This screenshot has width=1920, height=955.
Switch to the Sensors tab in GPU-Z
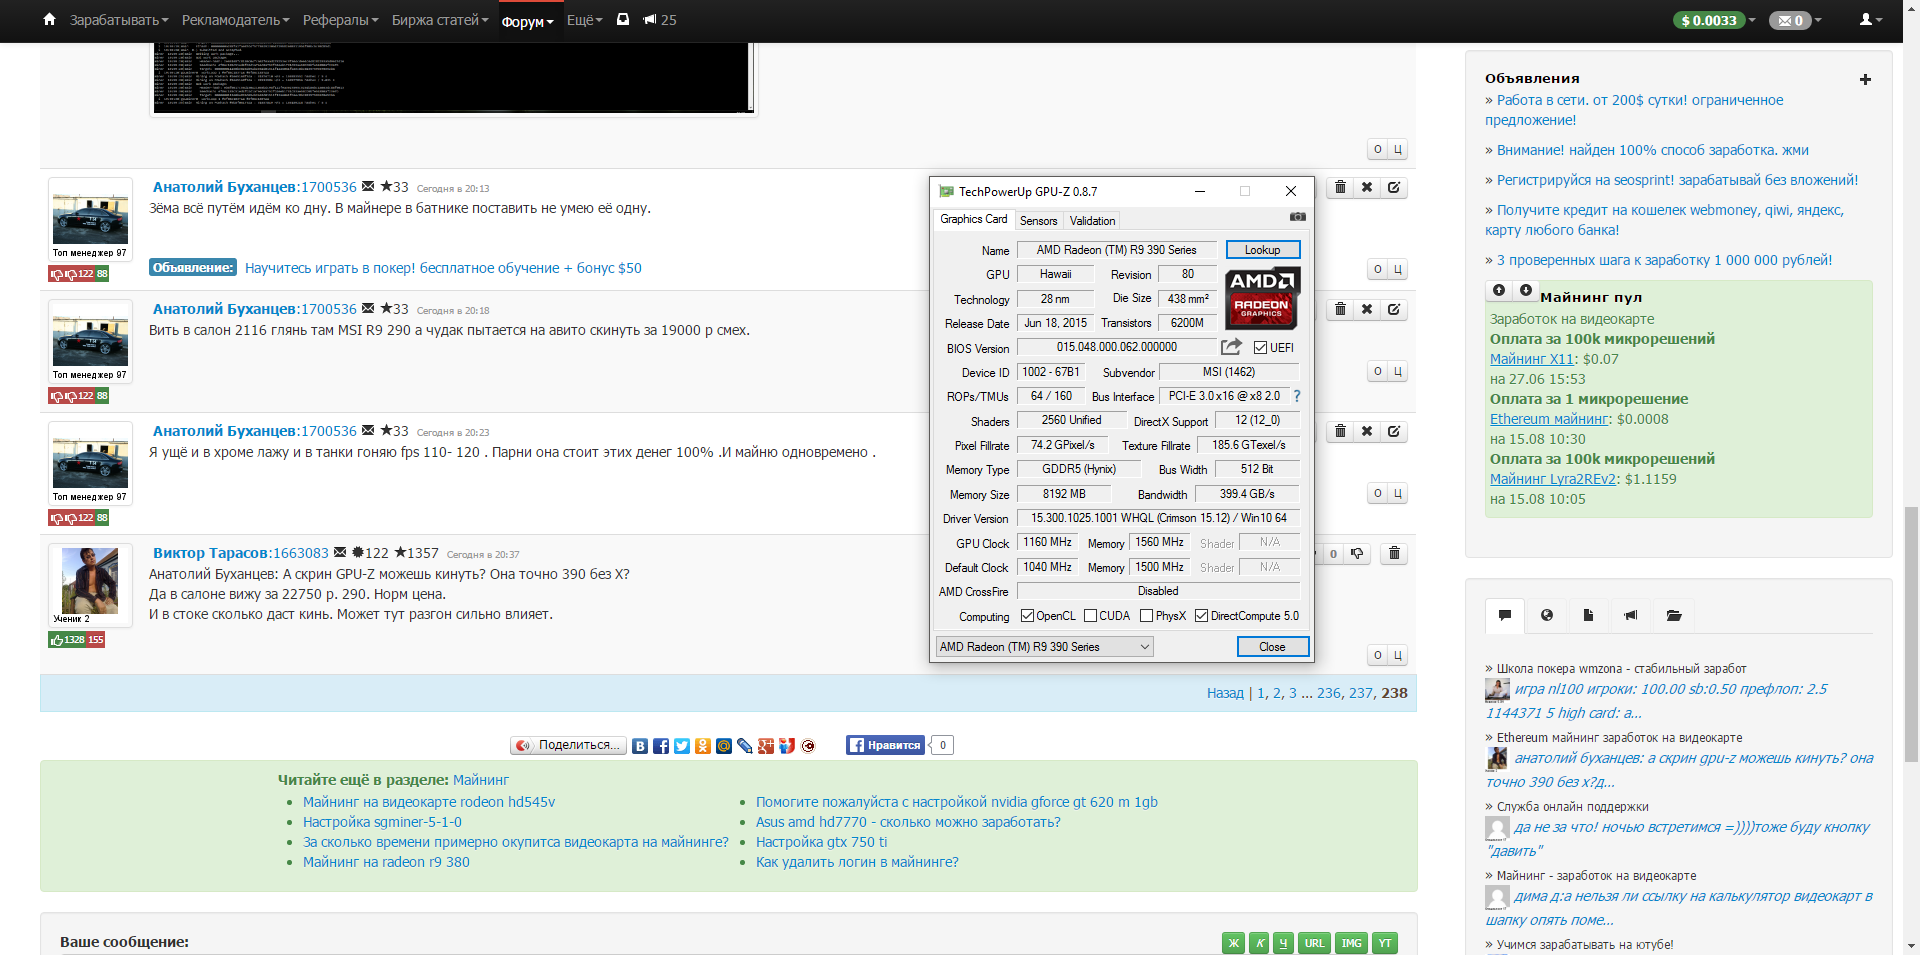tap(1038, 221)
